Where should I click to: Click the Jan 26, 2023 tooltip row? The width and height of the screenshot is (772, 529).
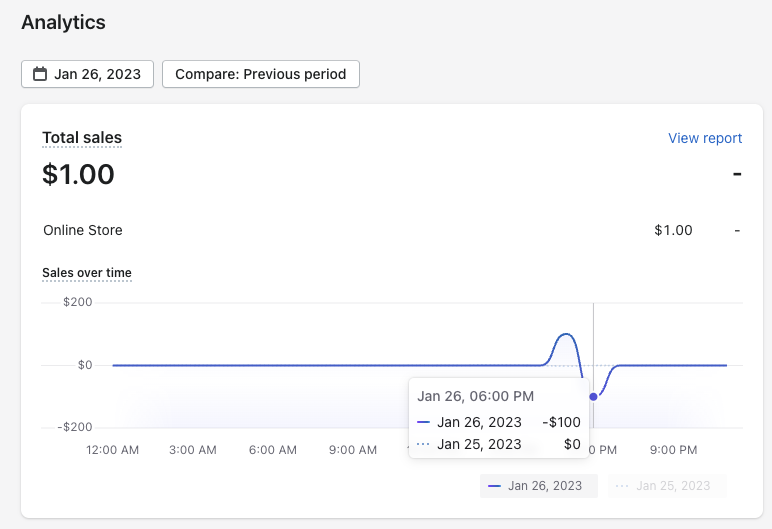(498, 422)
